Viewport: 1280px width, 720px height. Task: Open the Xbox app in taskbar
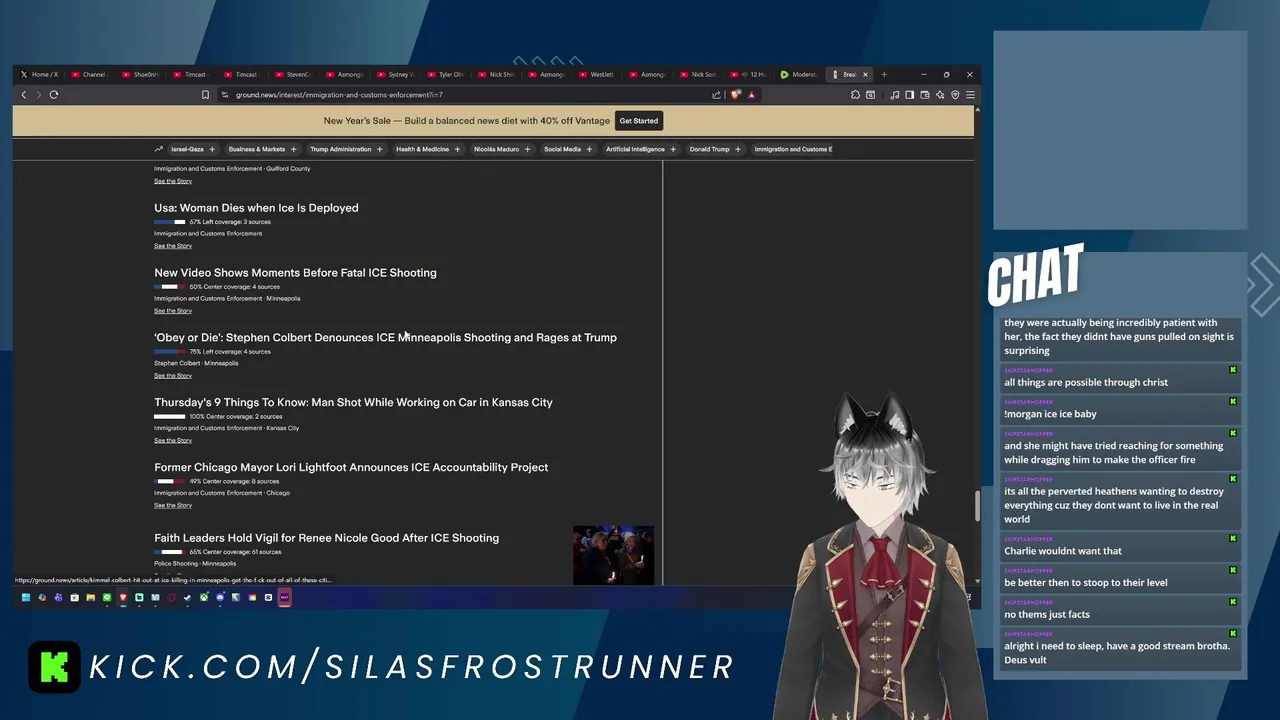click(x=204, y=597)
